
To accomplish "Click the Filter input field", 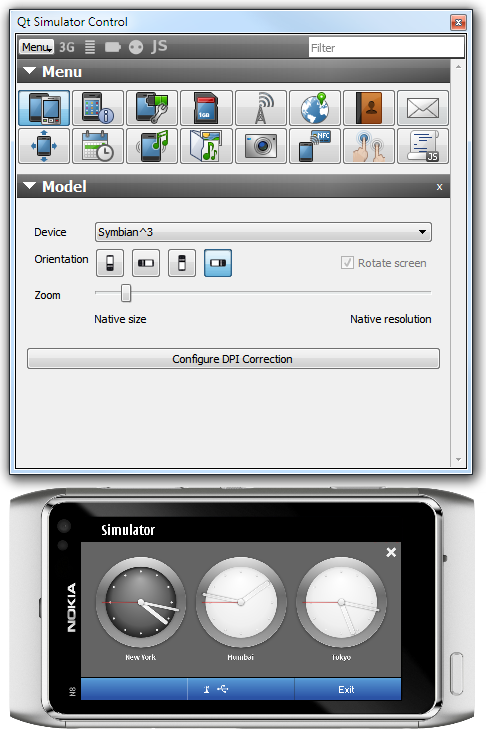I will (x=386, y=47).
